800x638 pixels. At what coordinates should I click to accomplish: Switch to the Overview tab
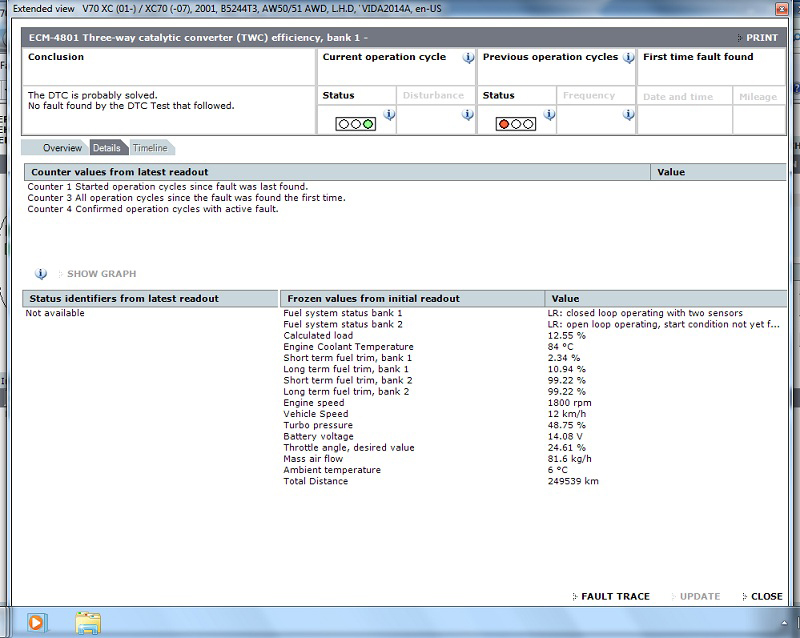pos(61,148)
